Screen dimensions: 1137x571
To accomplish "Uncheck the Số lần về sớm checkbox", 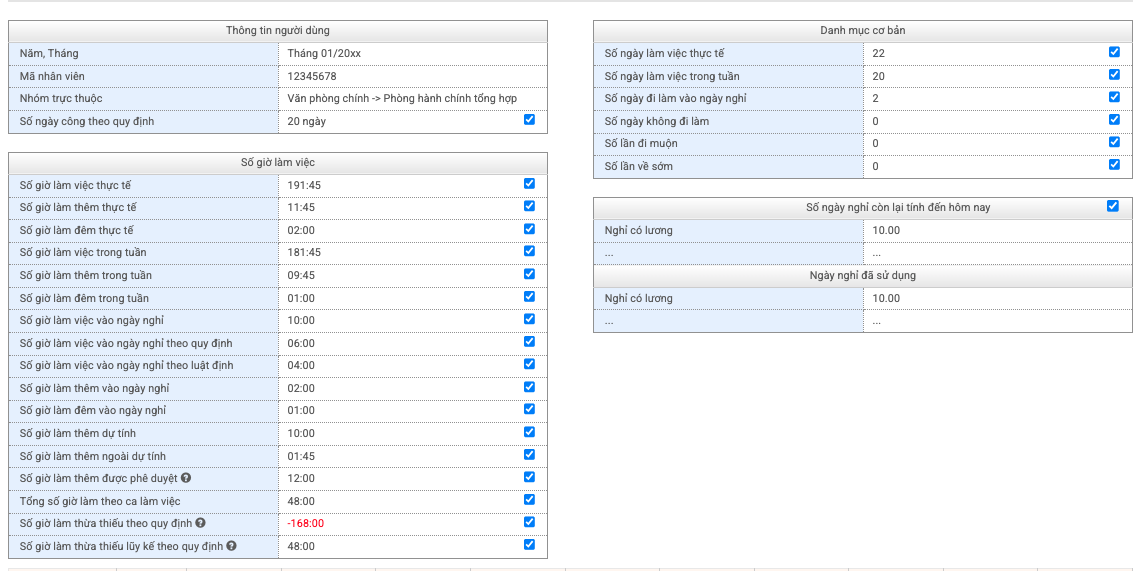I will [x=1114, y=164].
